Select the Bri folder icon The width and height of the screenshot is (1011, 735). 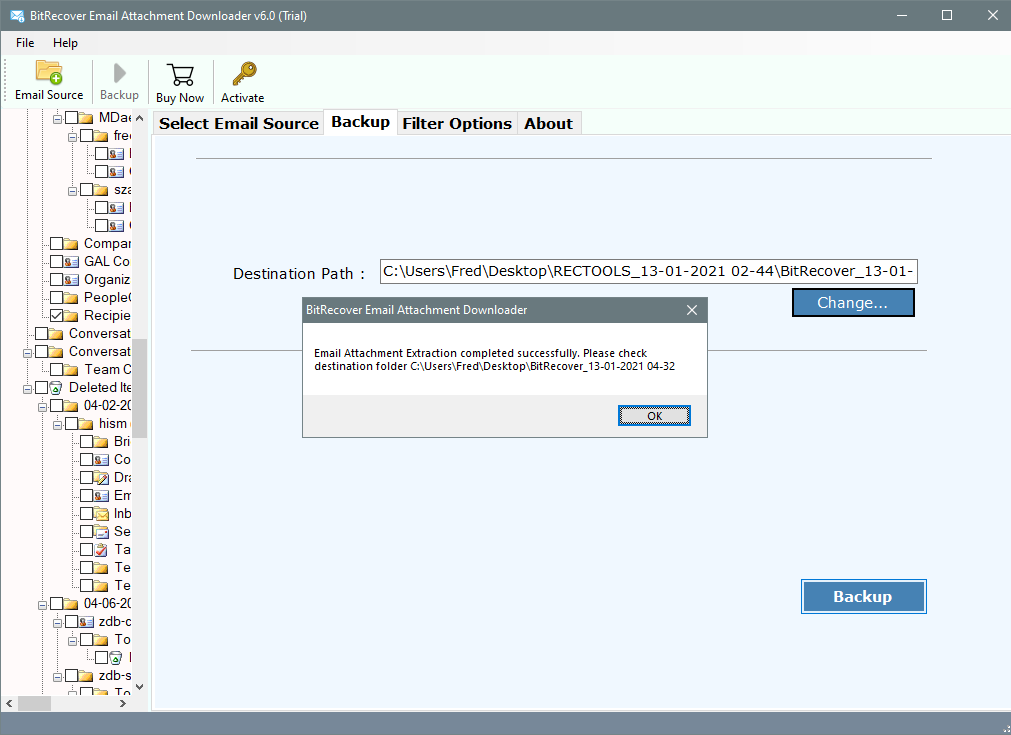pos(101,442)
